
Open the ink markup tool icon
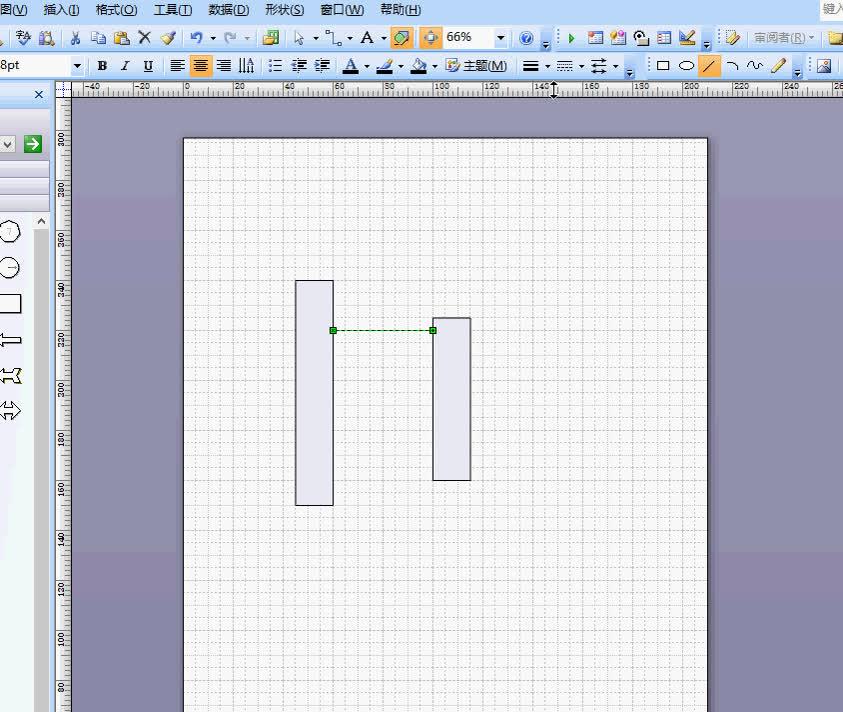[732, 38]
